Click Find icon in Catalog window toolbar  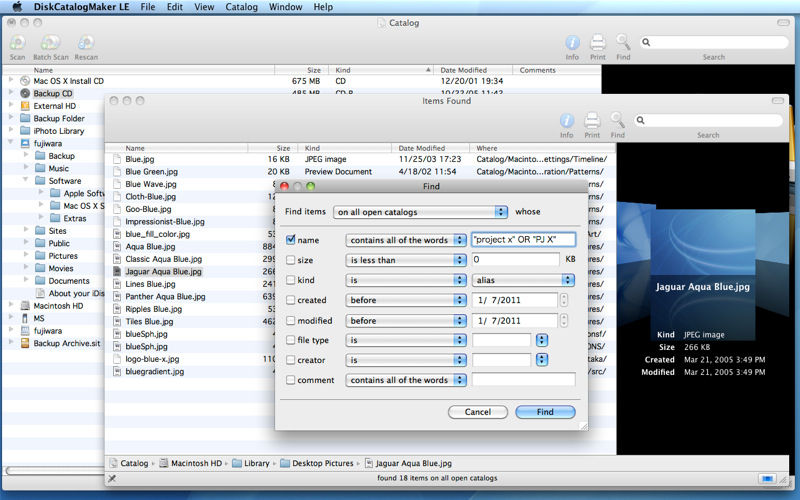(x=623, y=42)
